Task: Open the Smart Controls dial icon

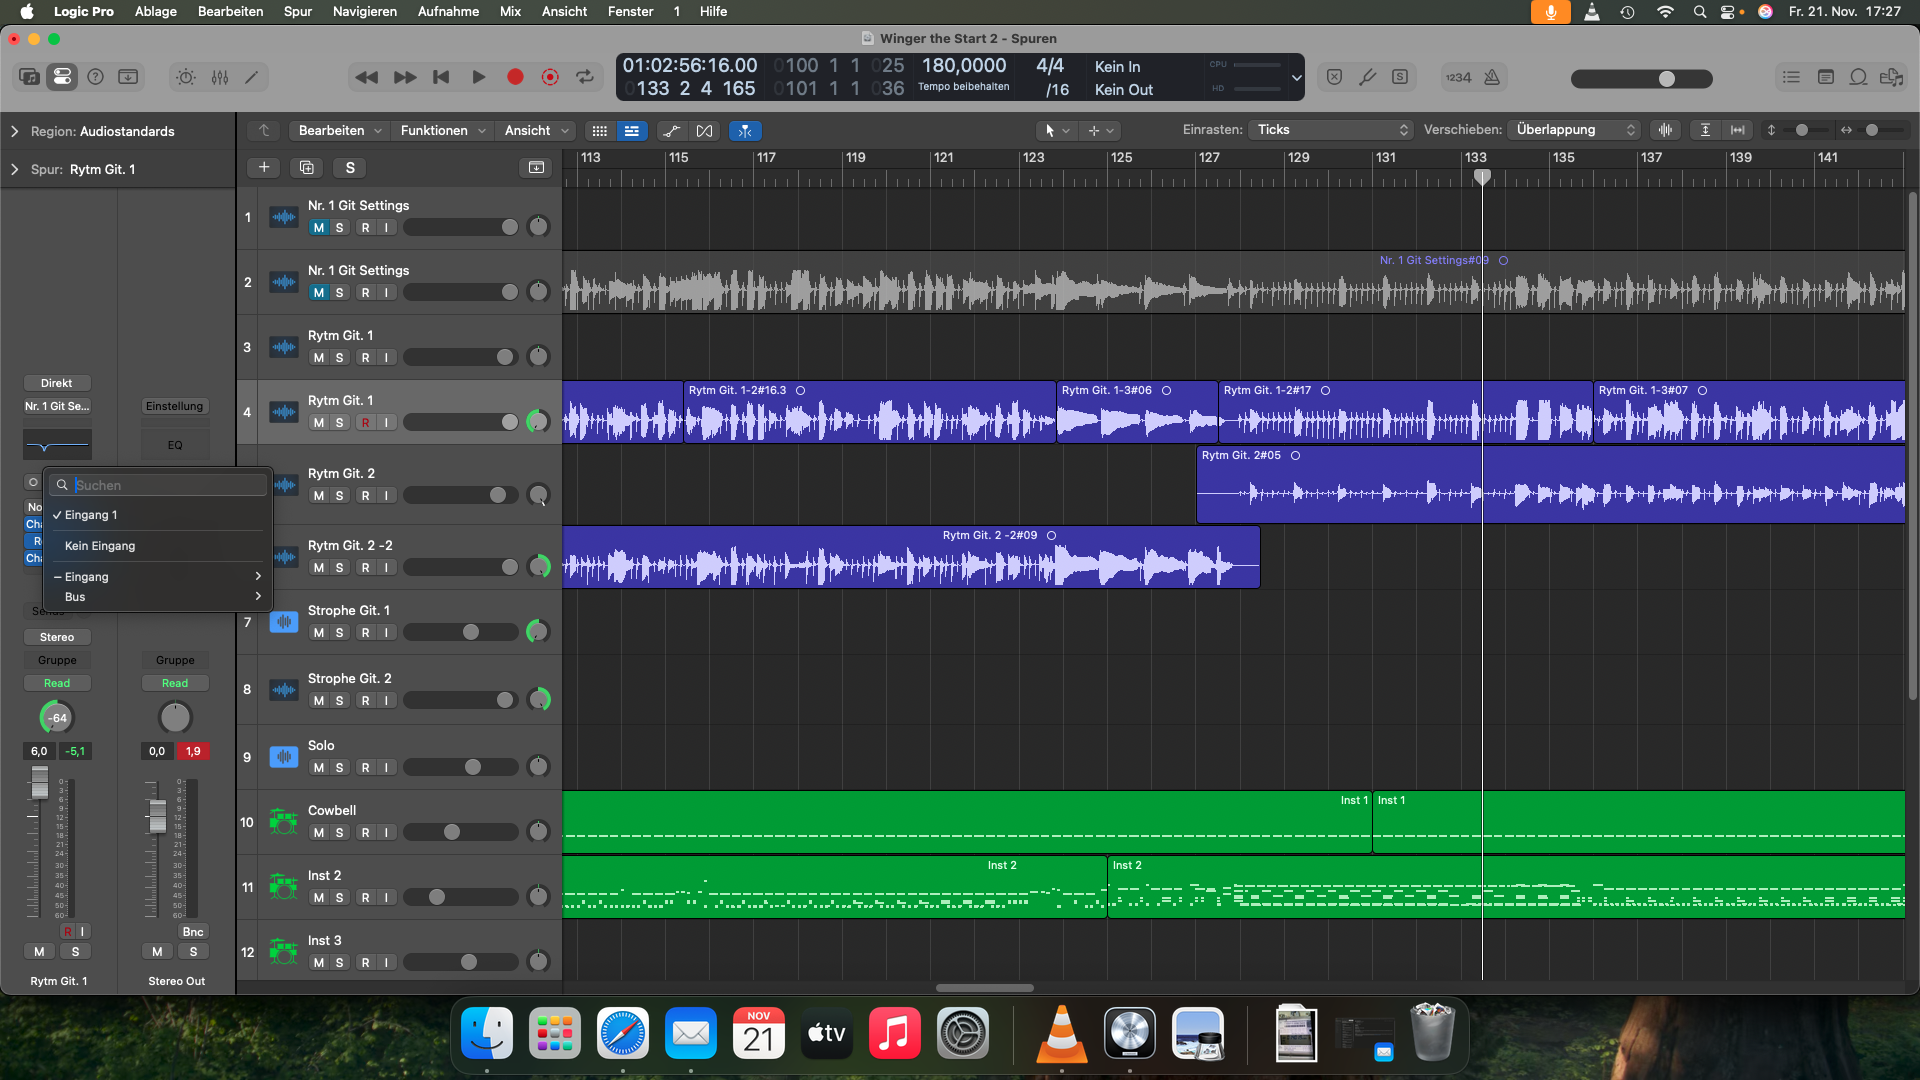Action: pos(186,77)
